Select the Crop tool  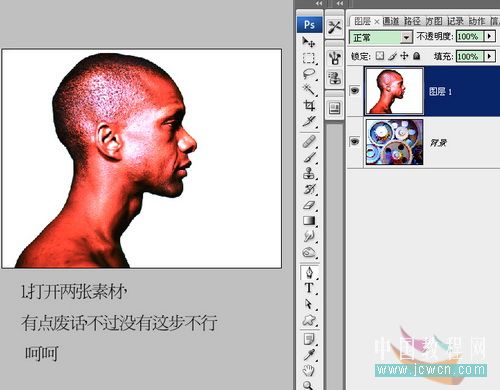tap(309, 106)
